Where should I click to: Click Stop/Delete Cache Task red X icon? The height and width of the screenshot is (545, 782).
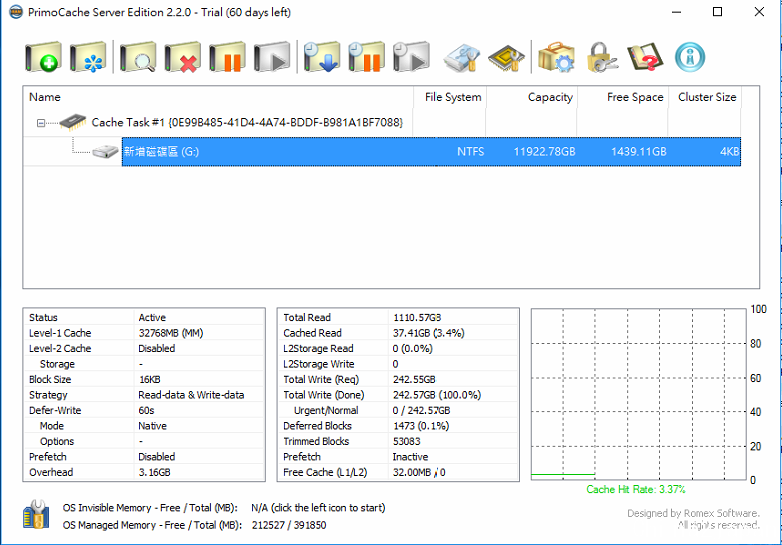pyautogui.click(x=183, y=57)
